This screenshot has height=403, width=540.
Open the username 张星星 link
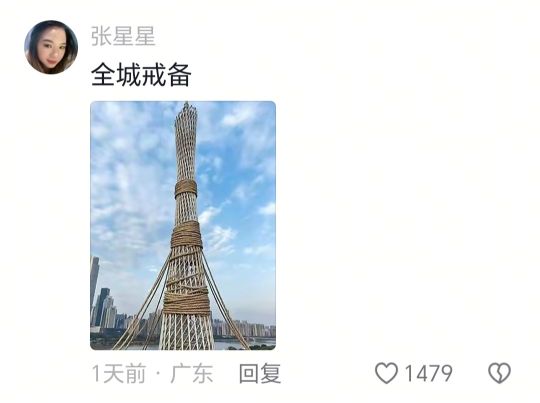click(123, 36)
